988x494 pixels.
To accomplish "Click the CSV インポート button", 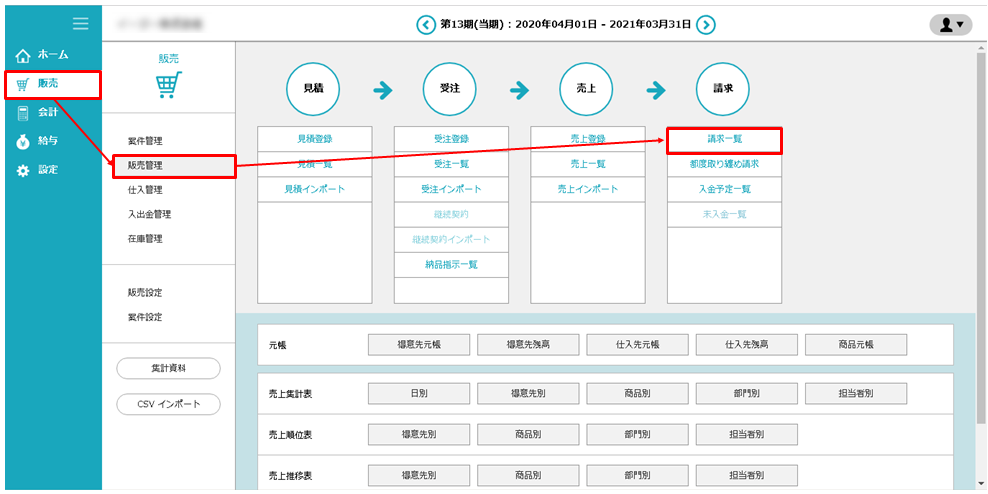I will point(168,404).
